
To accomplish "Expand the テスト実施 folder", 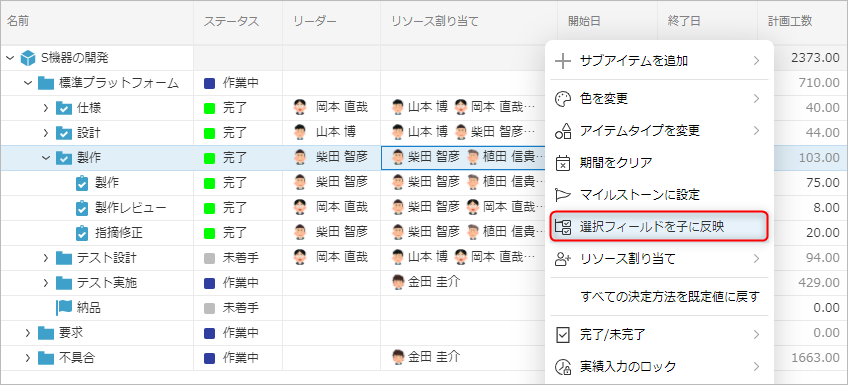I will click(x=46, y=283).
